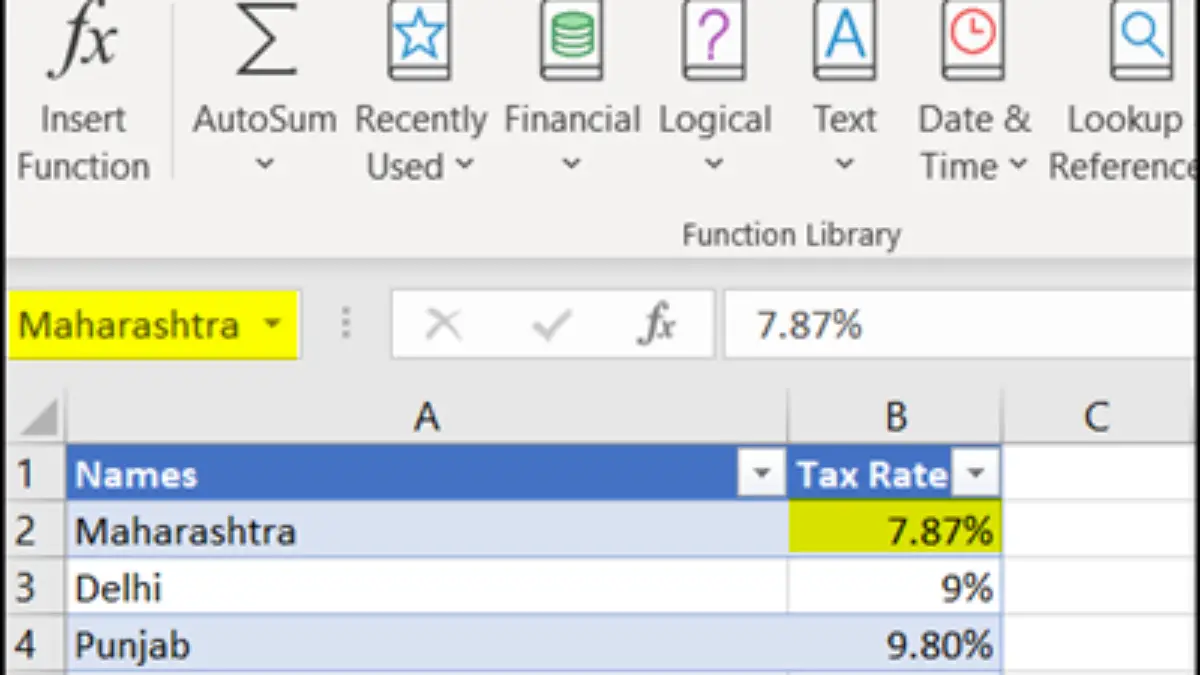Select row 2 header

(x=33, y=529)
